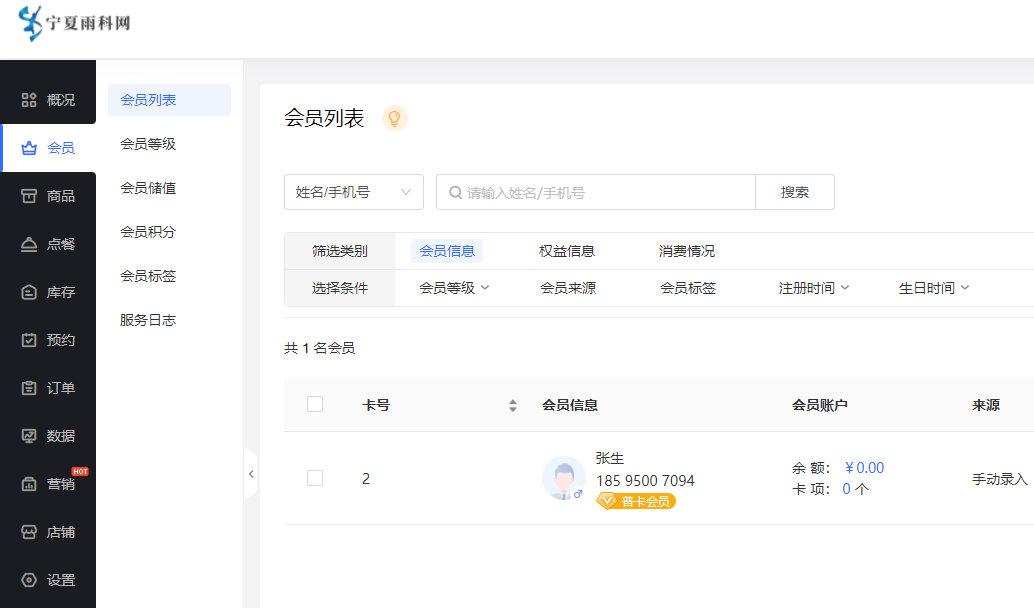Click the 共 1 名会员 count text

[319, 348]
